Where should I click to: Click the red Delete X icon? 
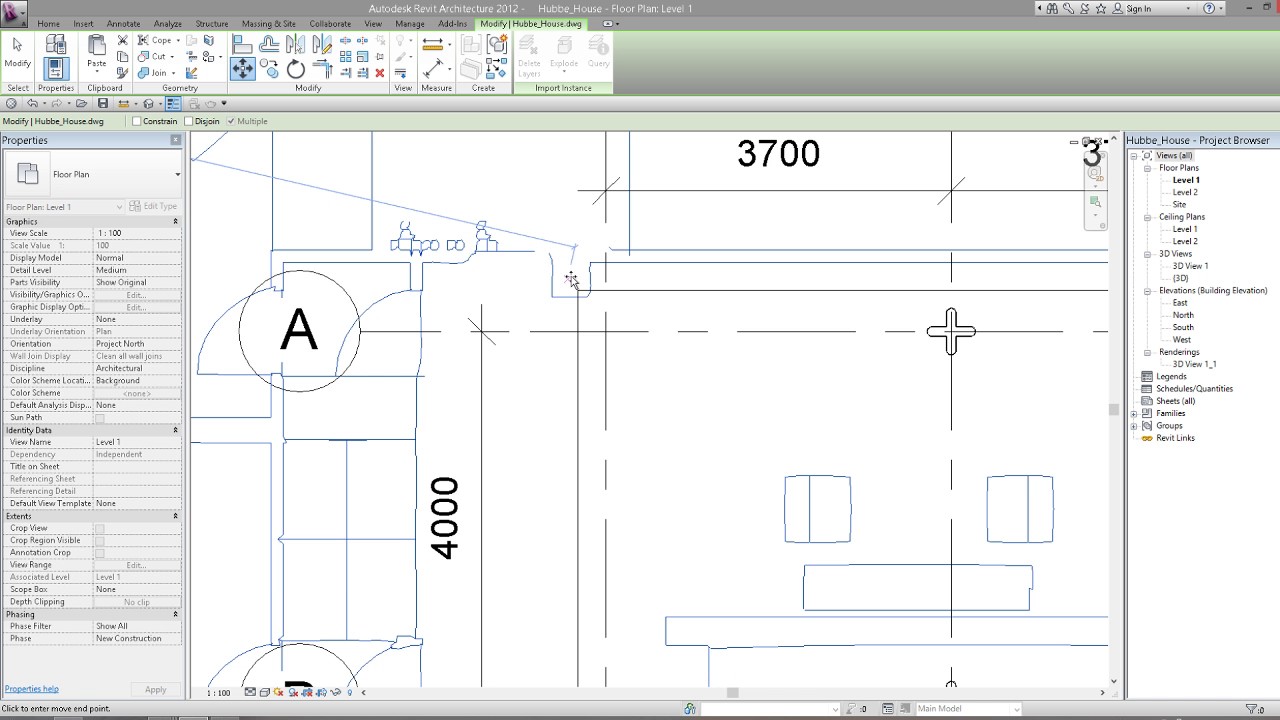click(x=379, y=73)
